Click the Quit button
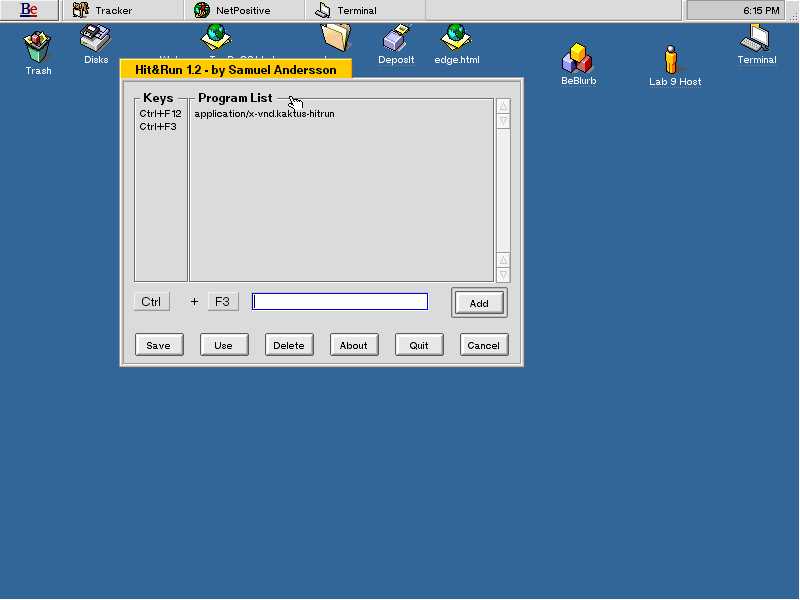The width and height of the screenshot is (800, 600). (419, 345)
